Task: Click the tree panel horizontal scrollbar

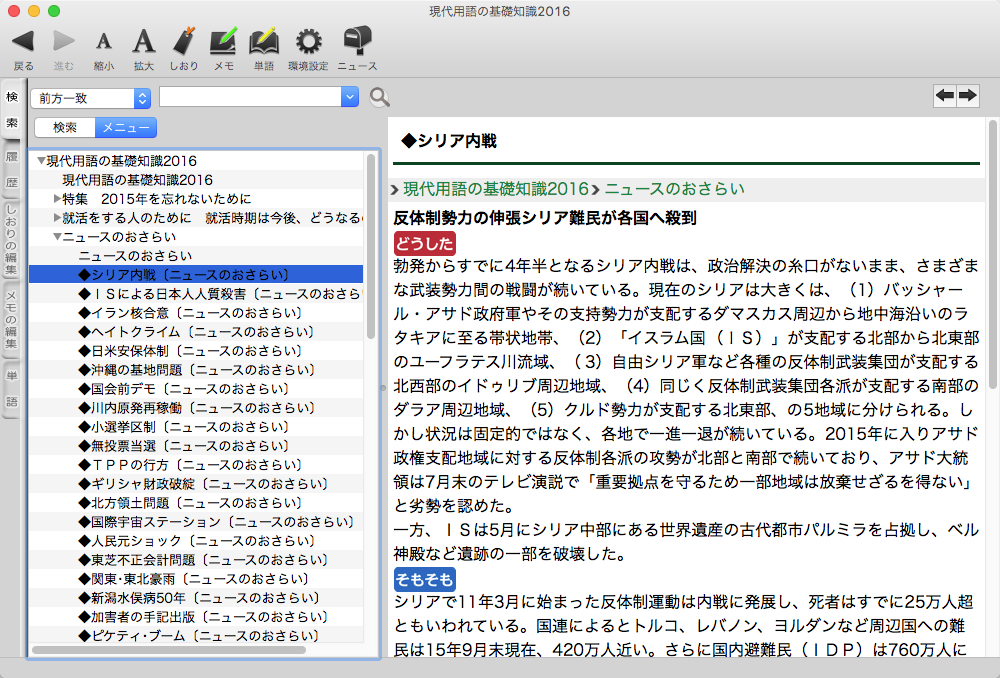Action: click(168, 650)
